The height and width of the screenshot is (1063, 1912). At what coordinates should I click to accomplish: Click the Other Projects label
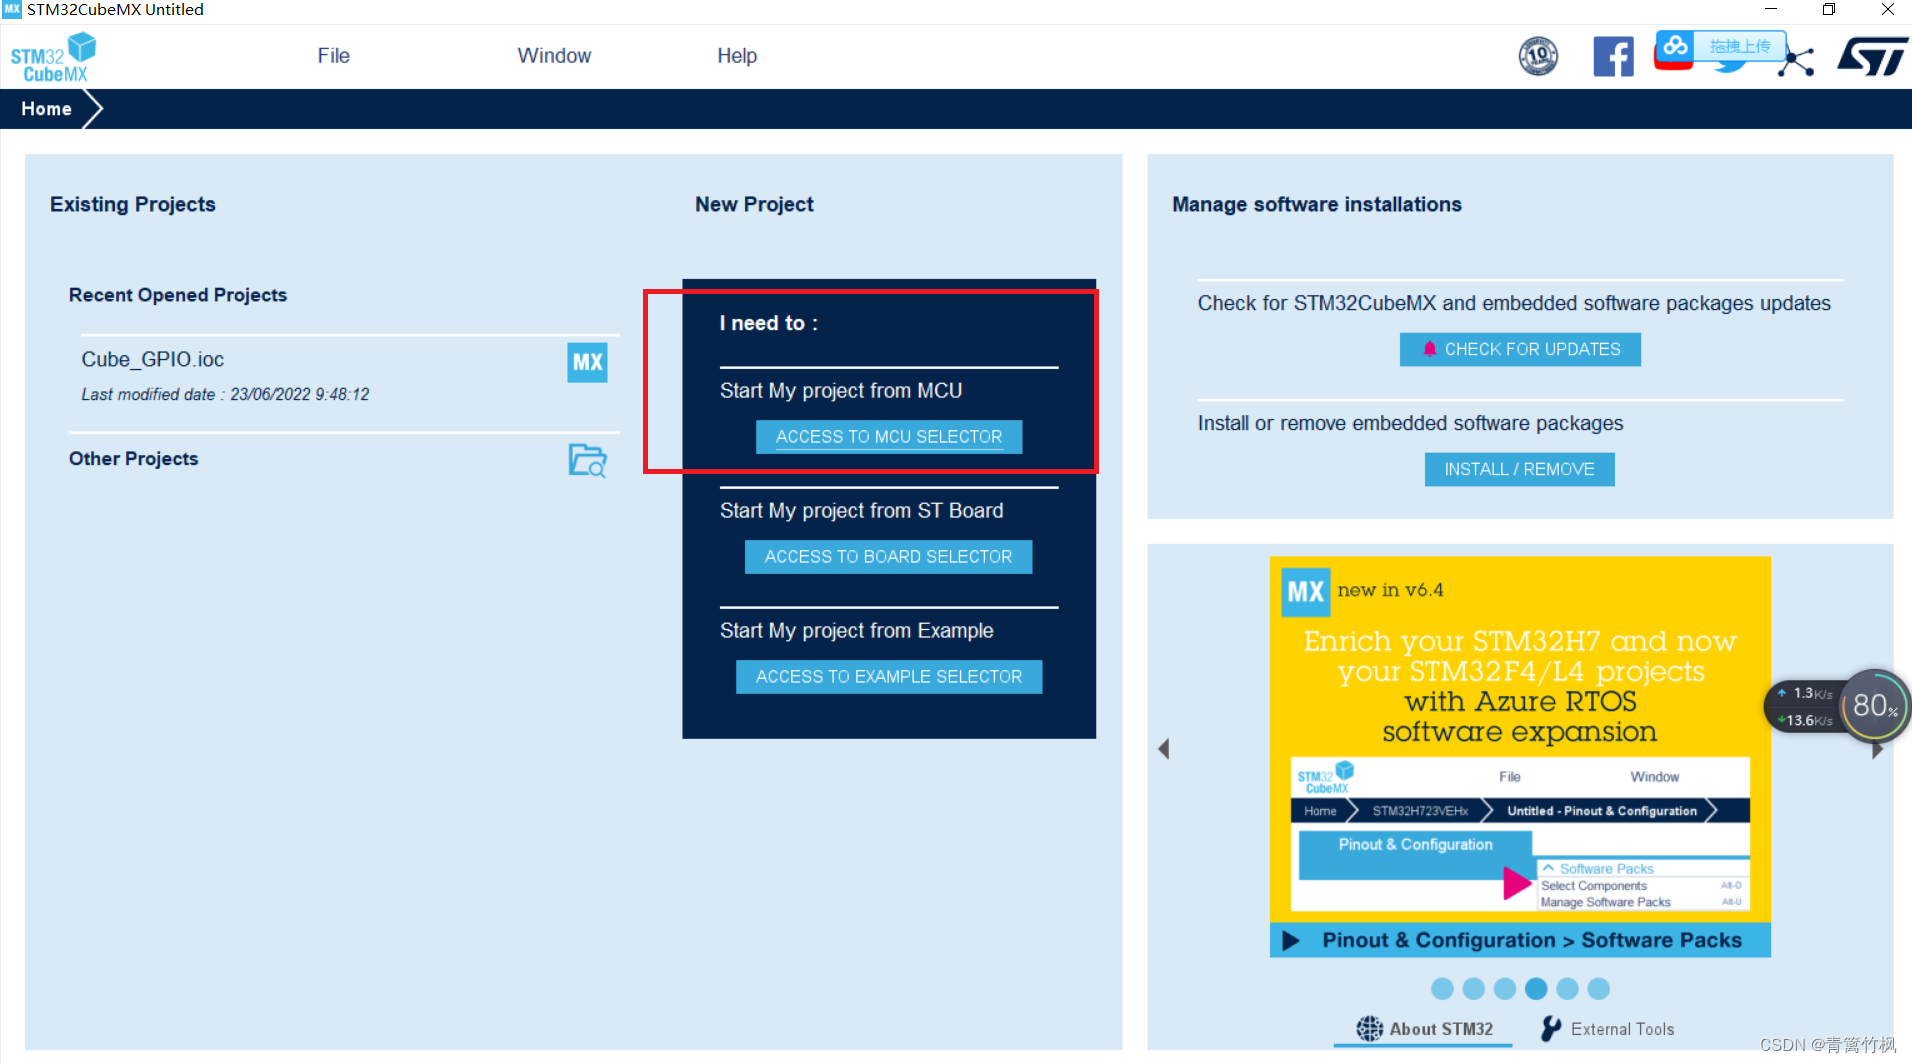pyautogui.click(x=134, y=459)
